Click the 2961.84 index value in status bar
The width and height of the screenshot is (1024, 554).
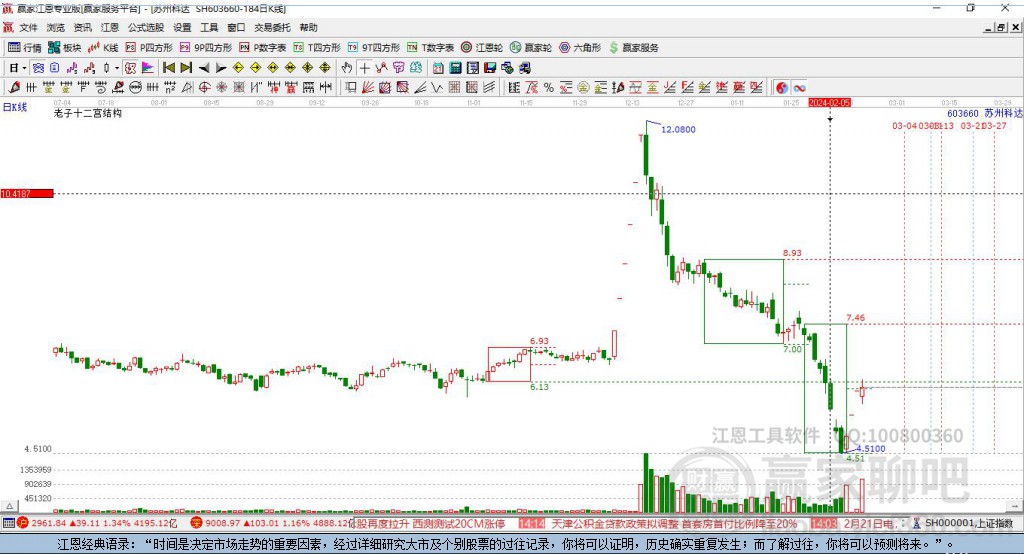(49, 523)
